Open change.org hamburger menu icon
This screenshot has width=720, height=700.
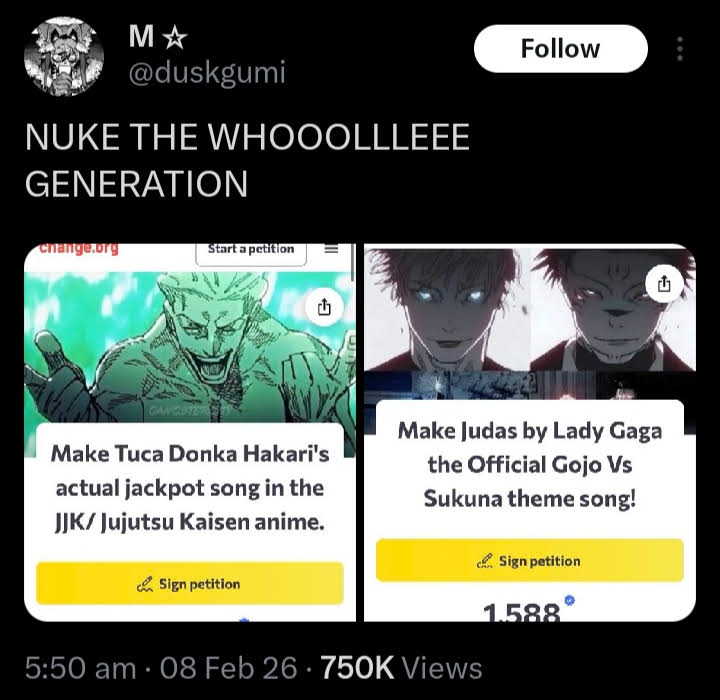(331, 249)
